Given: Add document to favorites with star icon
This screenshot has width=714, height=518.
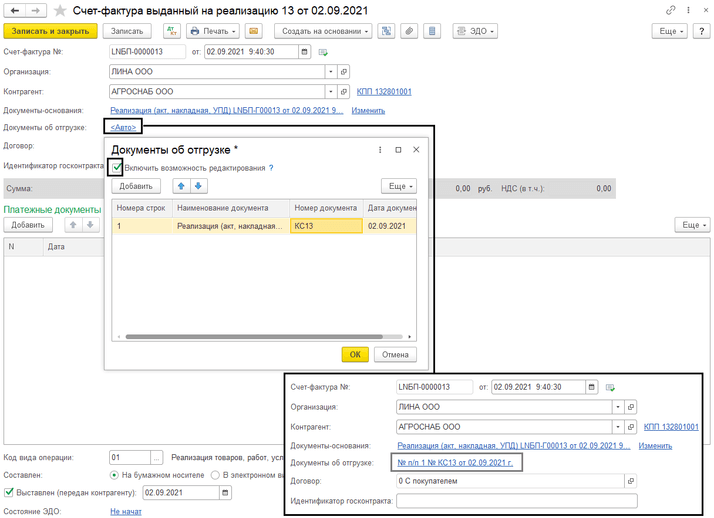Looking at the screenshot, I should point(61,9).
